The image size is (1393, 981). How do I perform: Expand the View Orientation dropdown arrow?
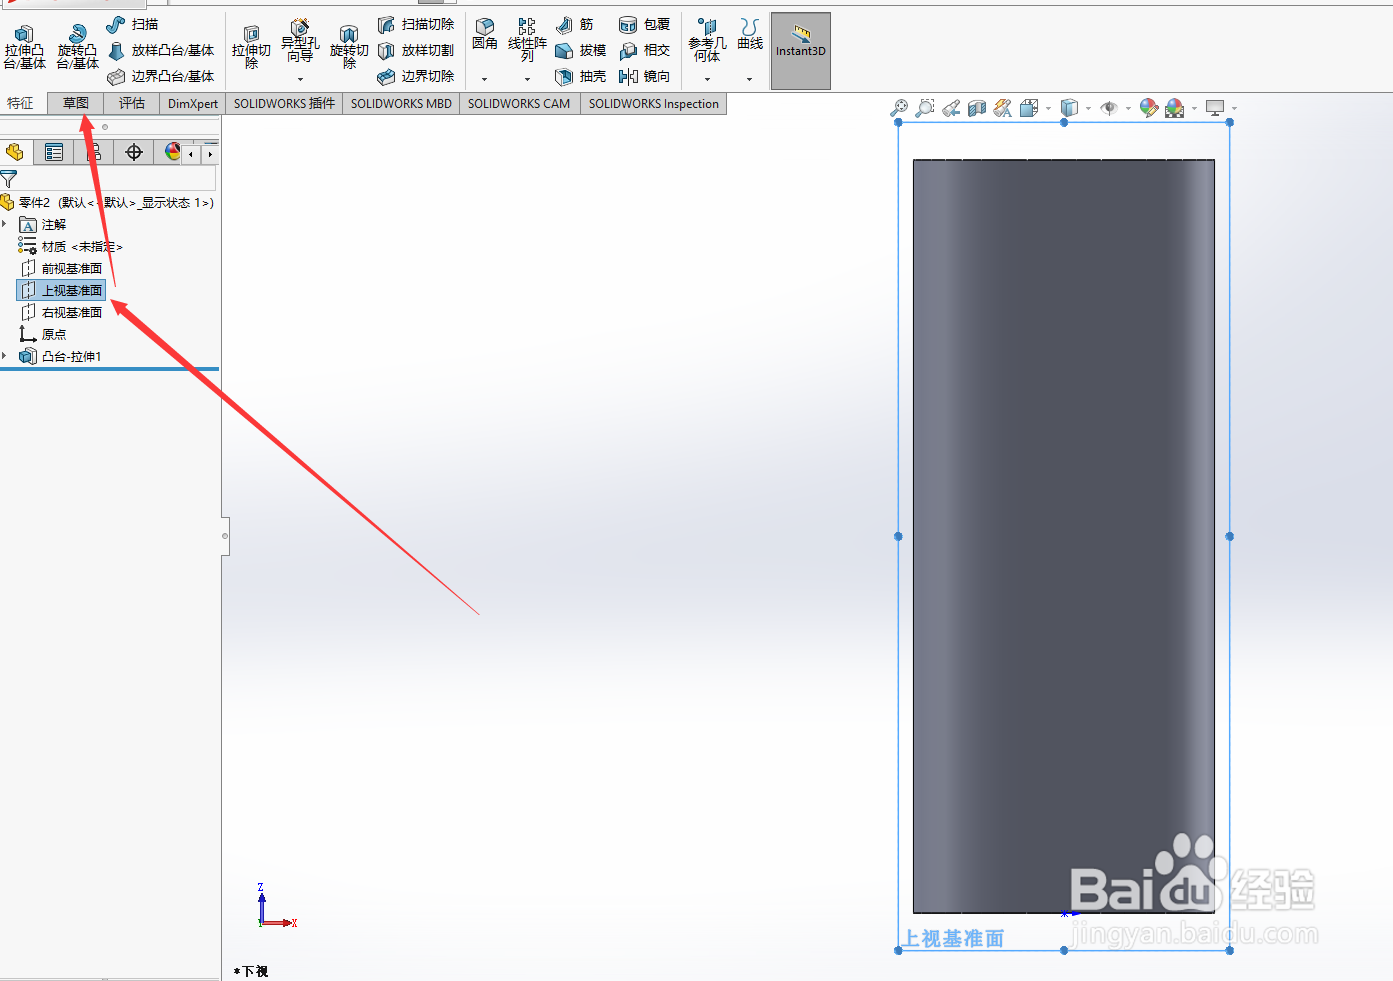(1048, 108)
